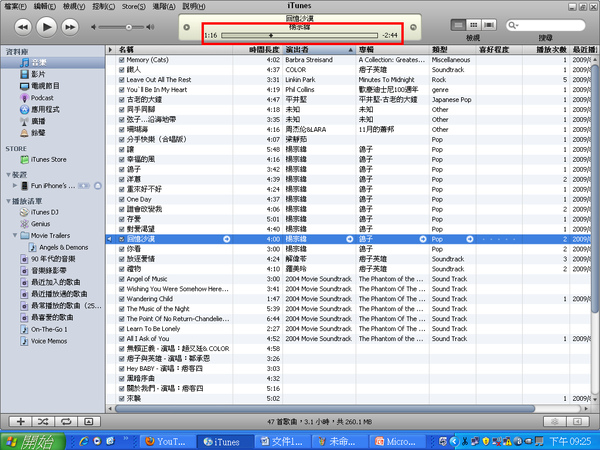The height and width of the screenshot is (450, 600).
Task: Expand Fun iPhone device tree
Action: [x=15, y=186]
